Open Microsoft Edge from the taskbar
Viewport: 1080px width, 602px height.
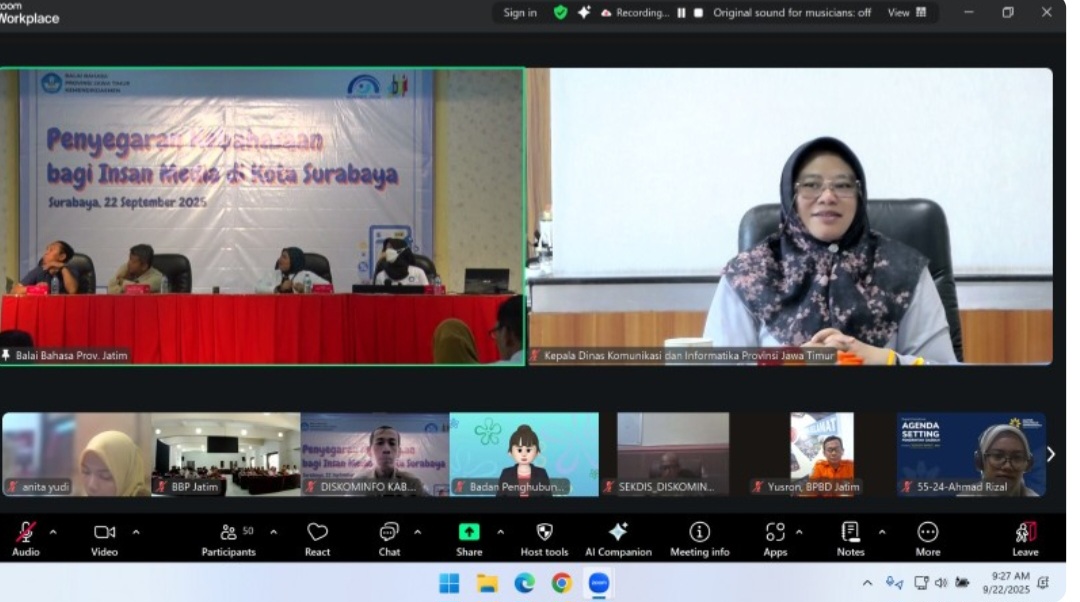coord(524,583)
